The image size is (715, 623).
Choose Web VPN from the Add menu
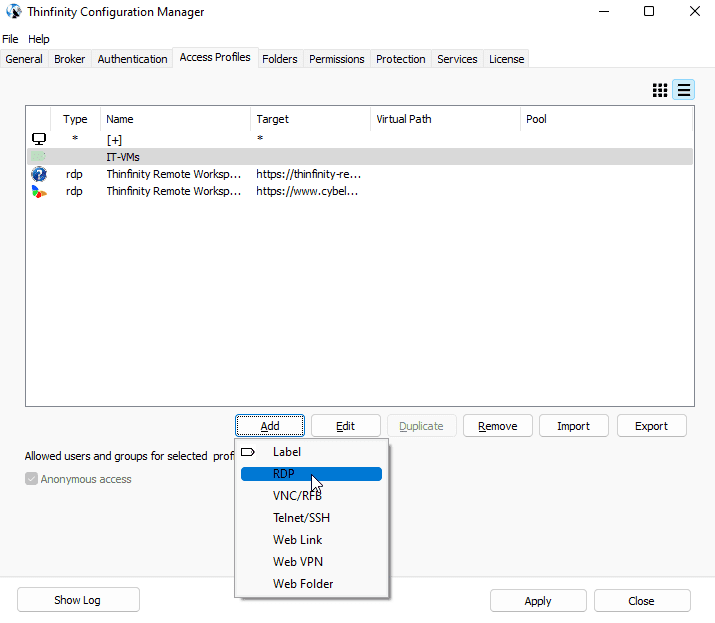pyautogui.click(x=311, y=561)
